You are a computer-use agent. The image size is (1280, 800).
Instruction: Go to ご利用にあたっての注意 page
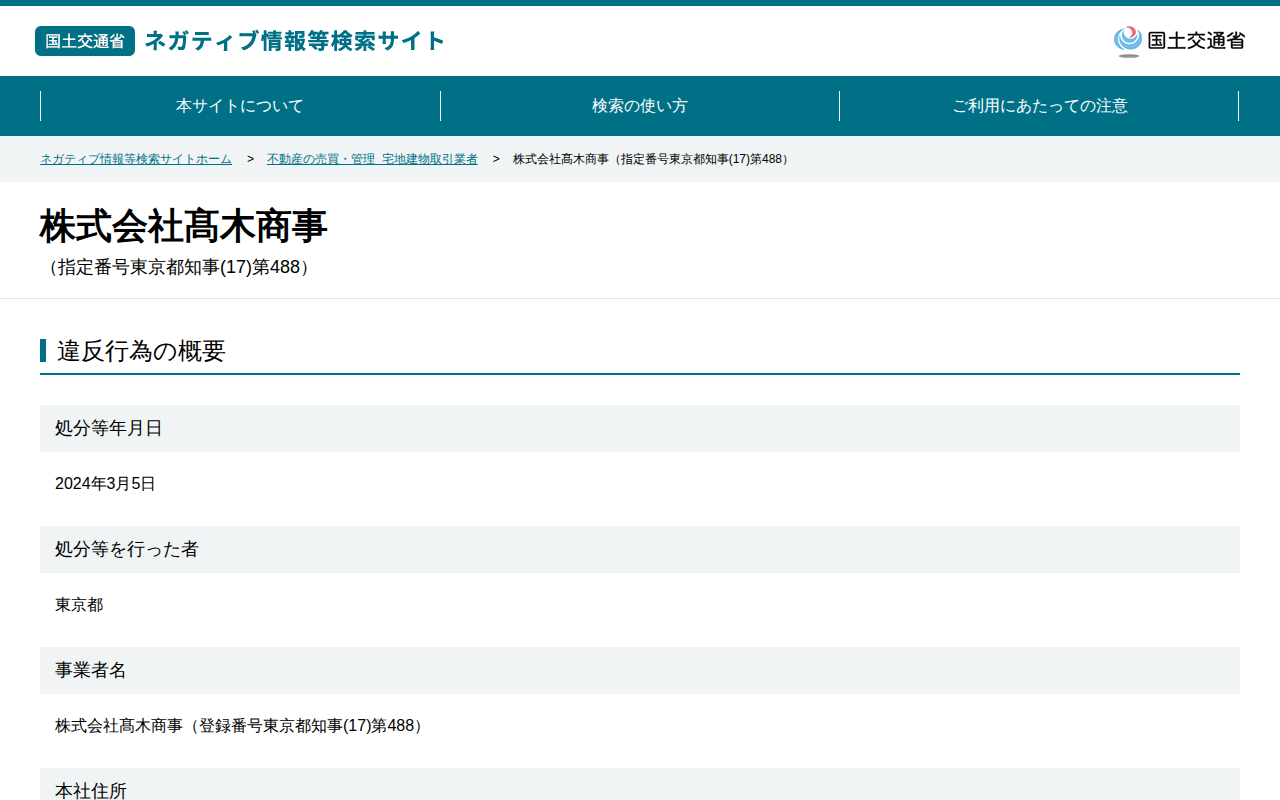tap(1039, 106)
